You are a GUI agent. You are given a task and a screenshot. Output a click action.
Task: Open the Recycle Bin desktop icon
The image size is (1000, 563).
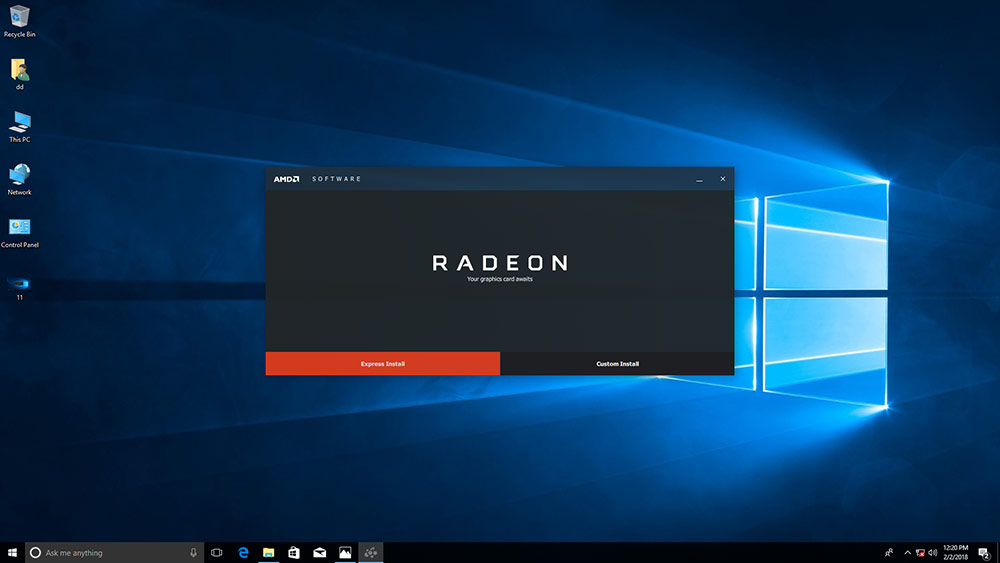19,21
